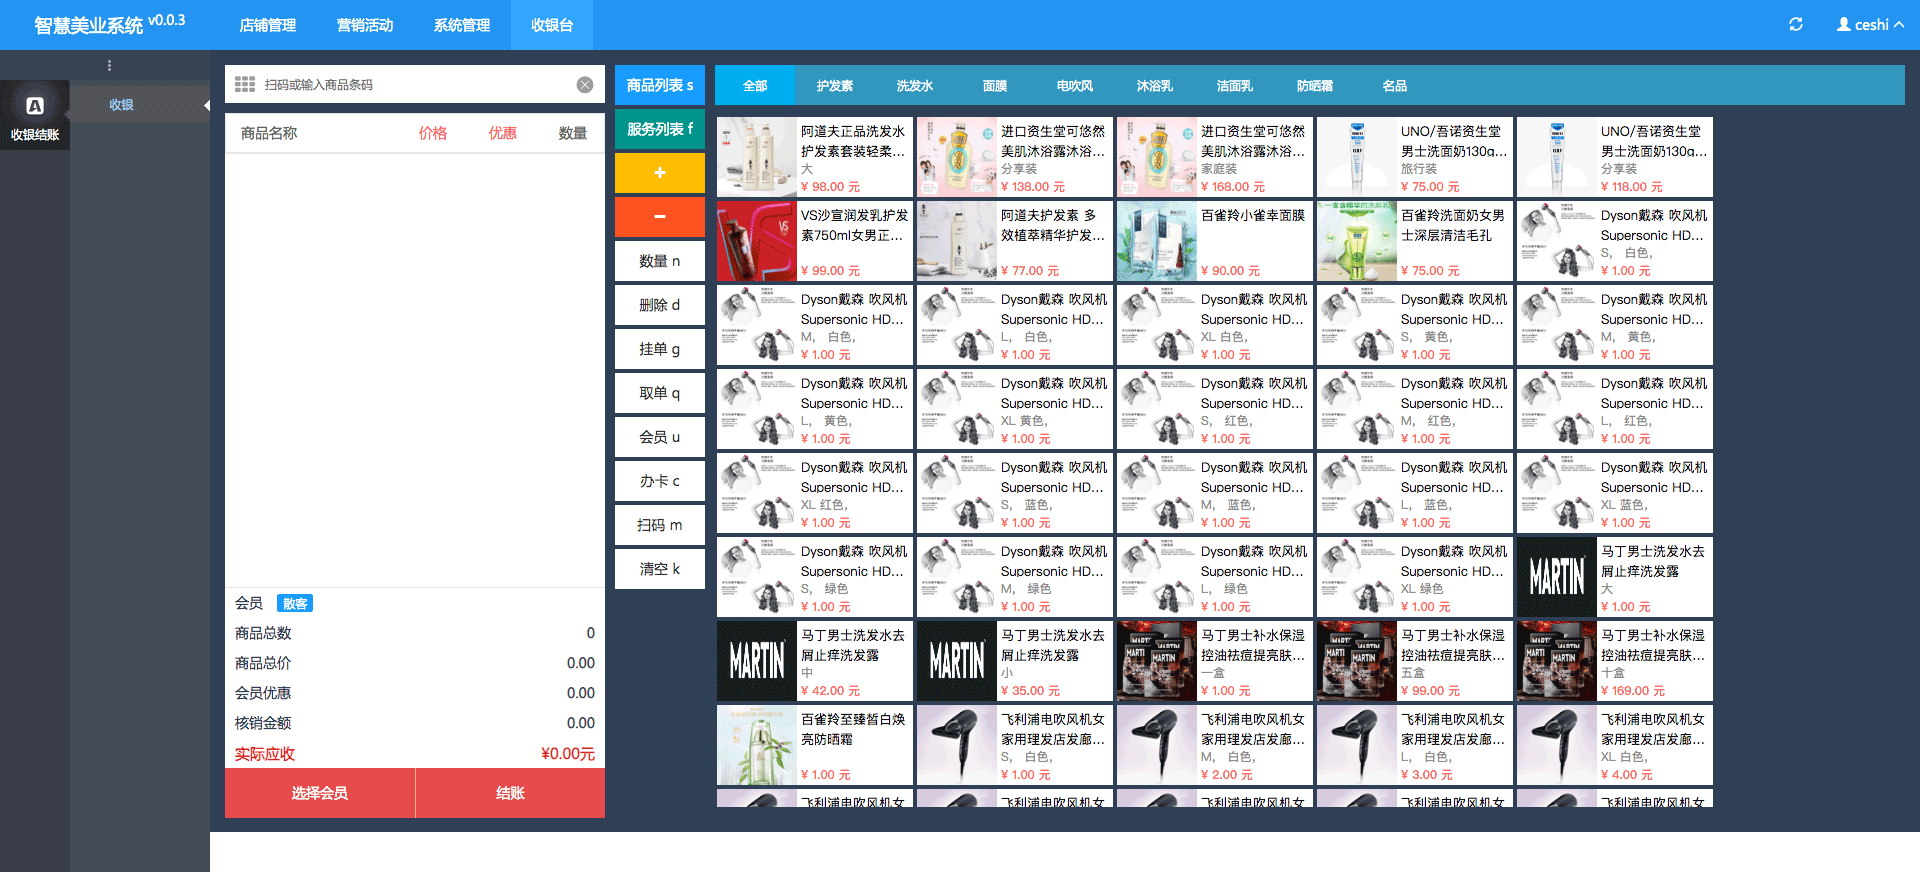Viewport: 1920px width, 872px height.
Task: Select 飞利浦电吹风机 L 白色 ¥3.00 product
Action: point(1415,745)
